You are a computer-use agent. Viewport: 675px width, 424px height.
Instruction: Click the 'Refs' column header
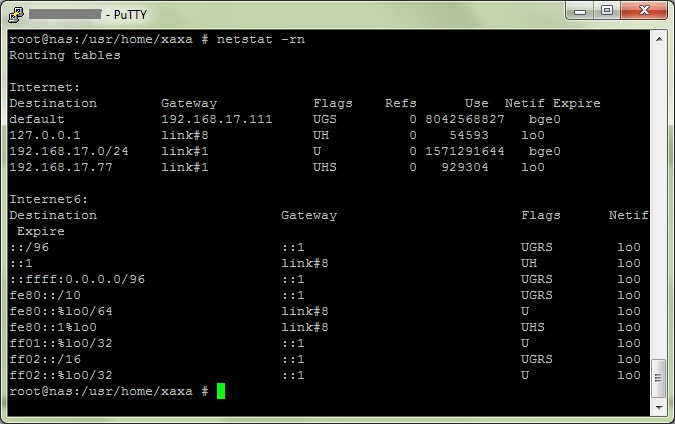[401, 103]
